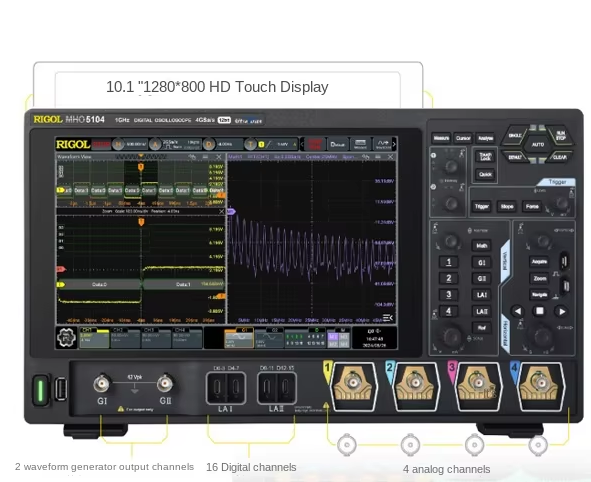Expand the toolbar with the right chevron
591x482 pixels.
394,144
